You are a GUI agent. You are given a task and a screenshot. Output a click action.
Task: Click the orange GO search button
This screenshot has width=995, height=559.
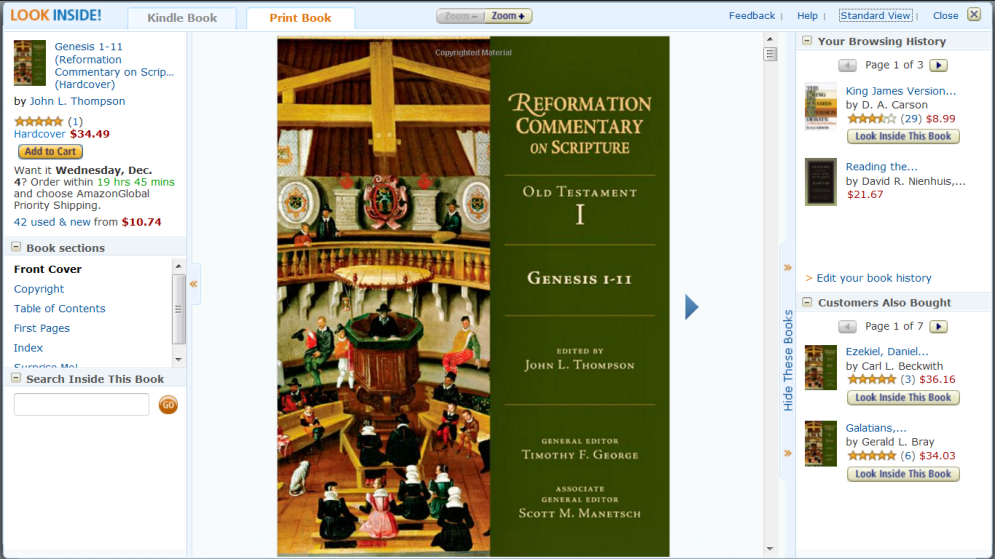tap(168, 405)
